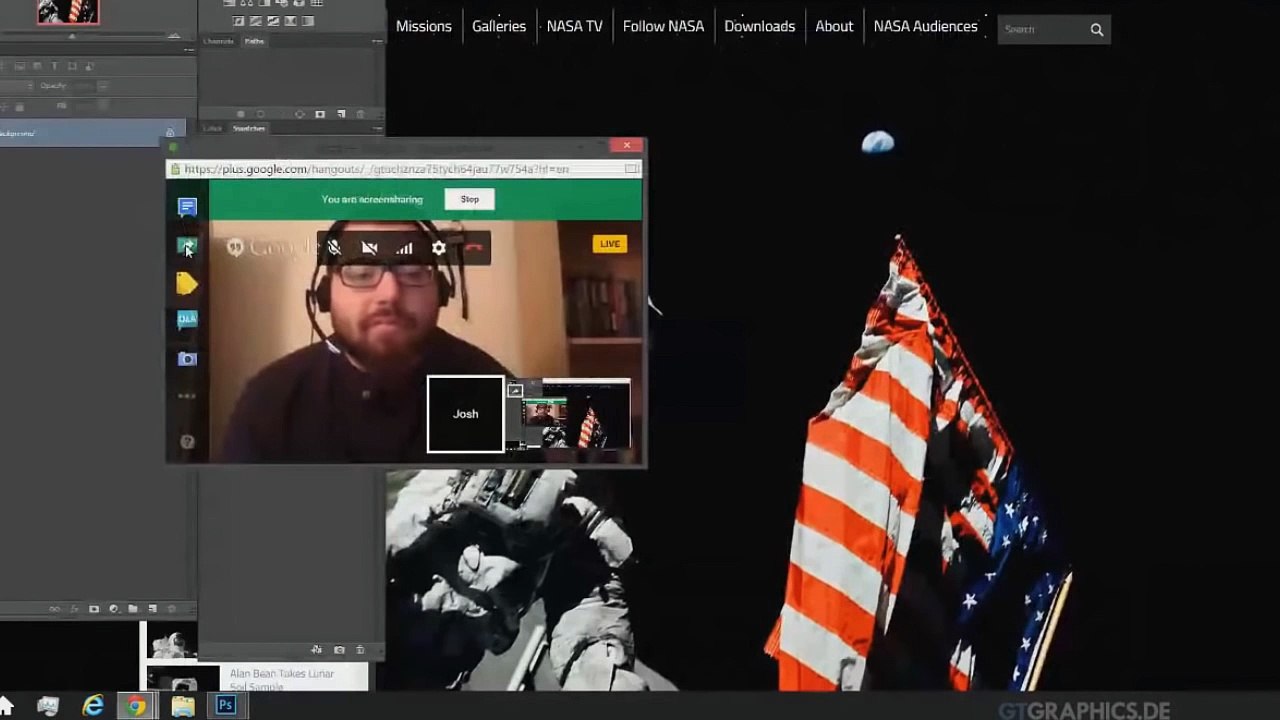Switch to the Swatches tab in Photoshop
The image size is (1280, 720).
point(249,128)
